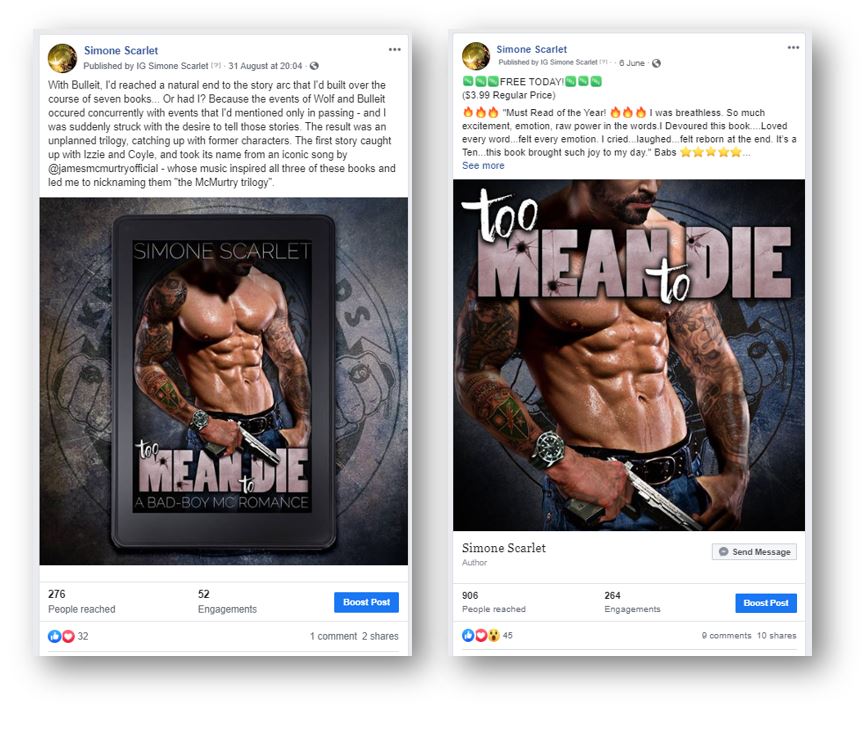
Task: View the 10 shares on right post
Action: click(776, 635)
